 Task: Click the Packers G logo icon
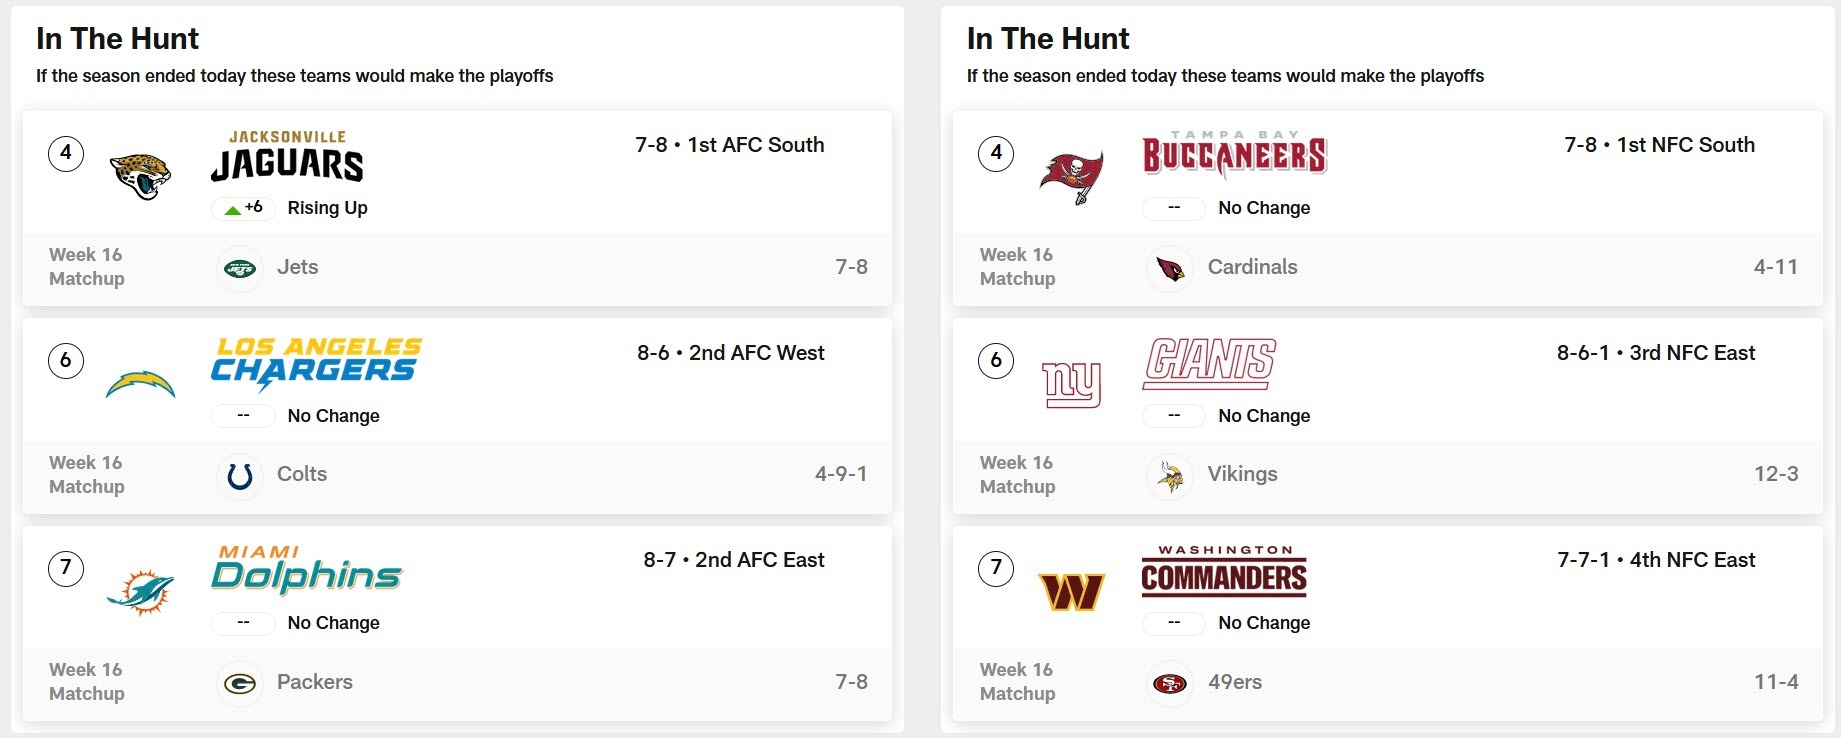click(240, 683)
